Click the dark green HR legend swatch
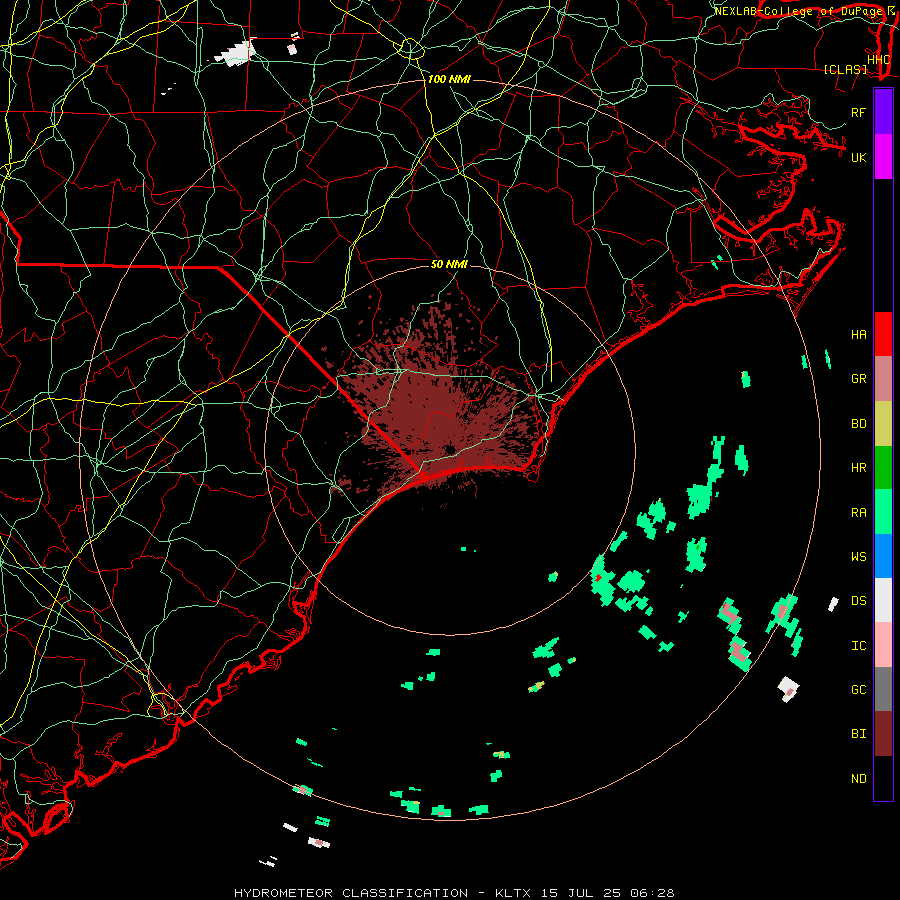The height and width of the screenshot is (900, 900). 883,467
